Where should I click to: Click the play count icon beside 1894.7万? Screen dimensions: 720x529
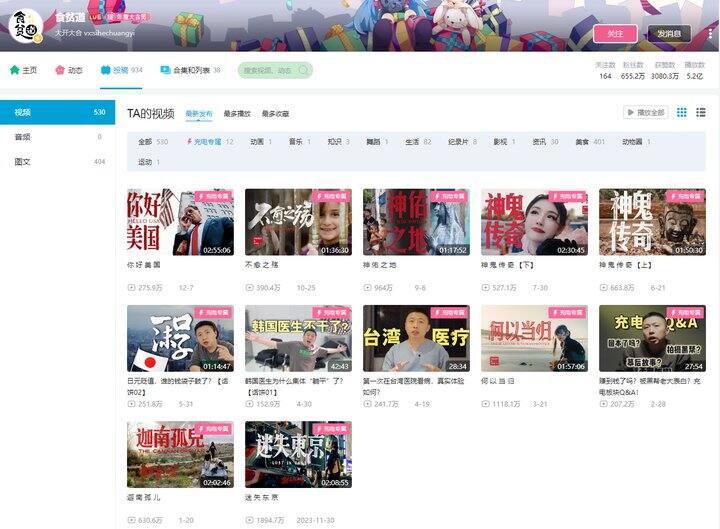[x=249, y=520]
